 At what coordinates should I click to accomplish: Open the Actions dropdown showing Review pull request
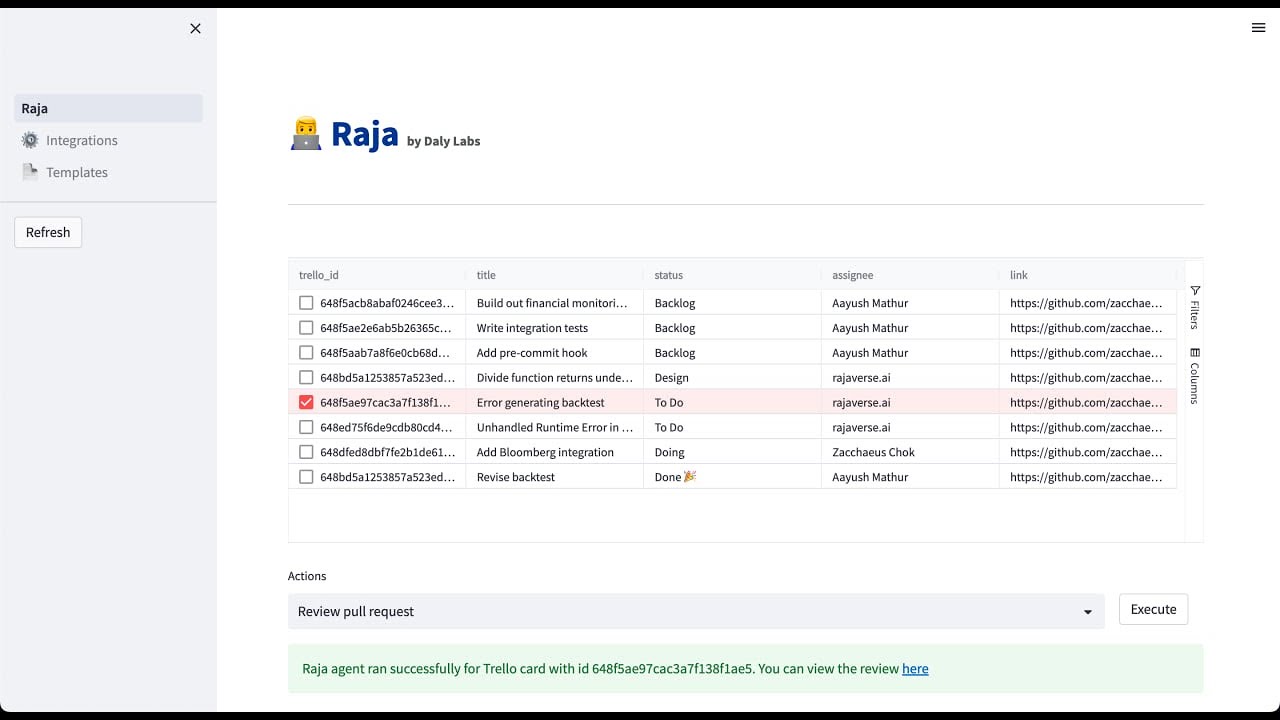(x=696, y=611)
